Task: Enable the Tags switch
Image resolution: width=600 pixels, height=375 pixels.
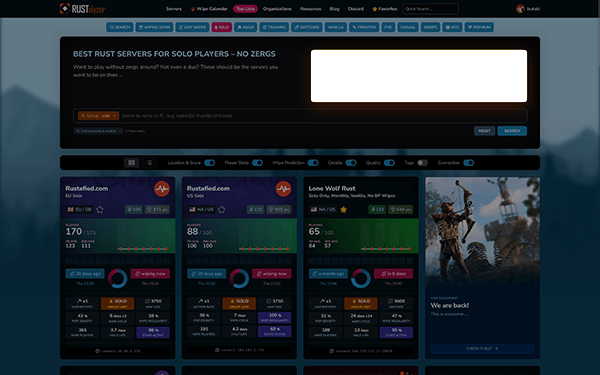Action: click(422, 163)
